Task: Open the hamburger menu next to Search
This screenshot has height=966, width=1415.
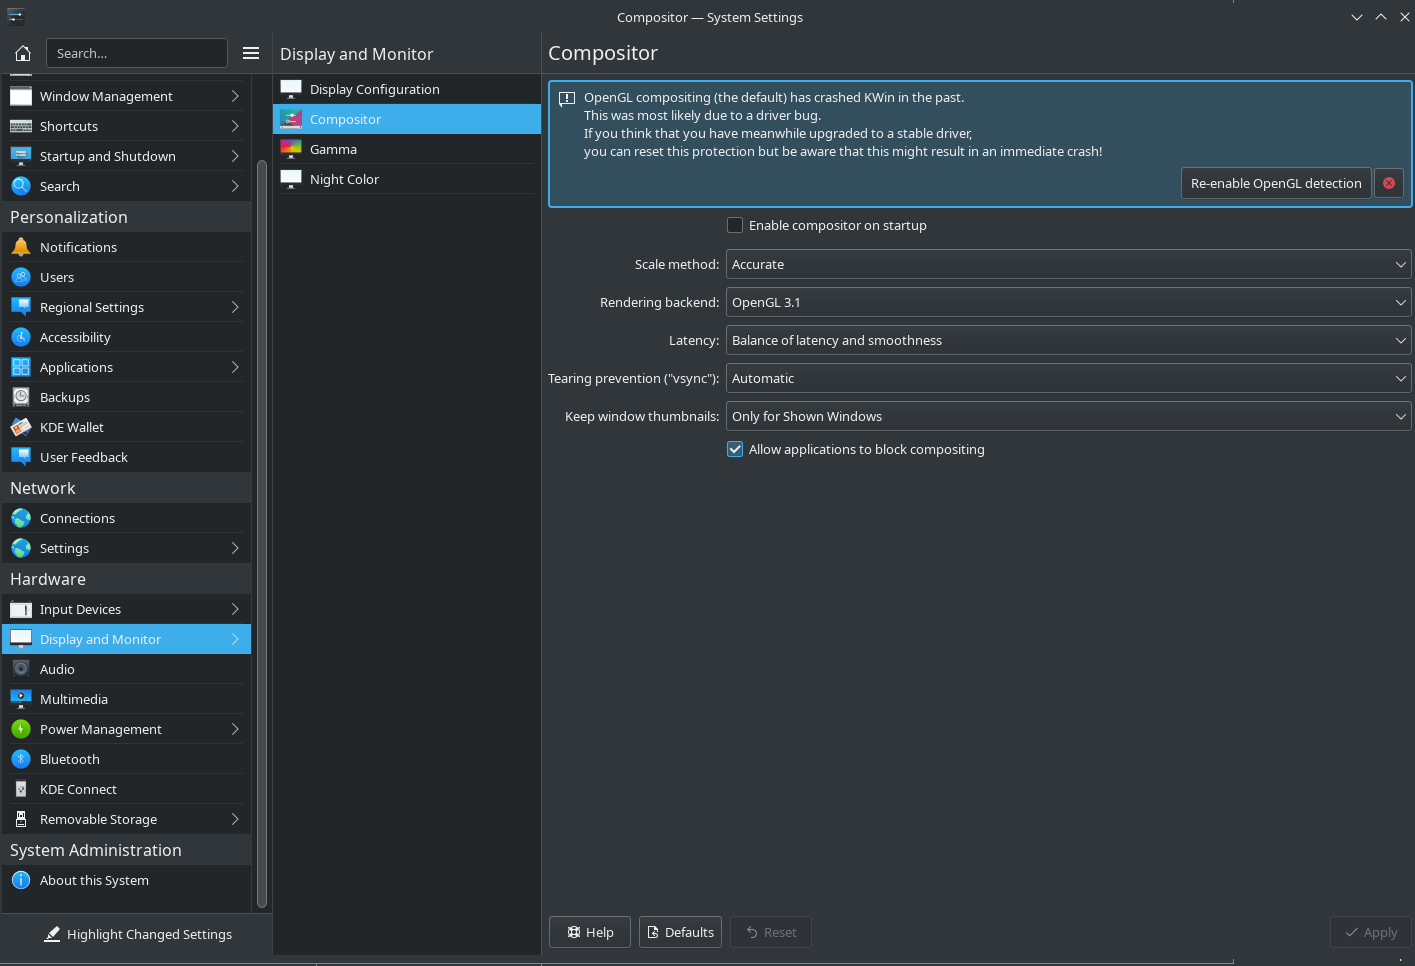Action: [251, 53]
